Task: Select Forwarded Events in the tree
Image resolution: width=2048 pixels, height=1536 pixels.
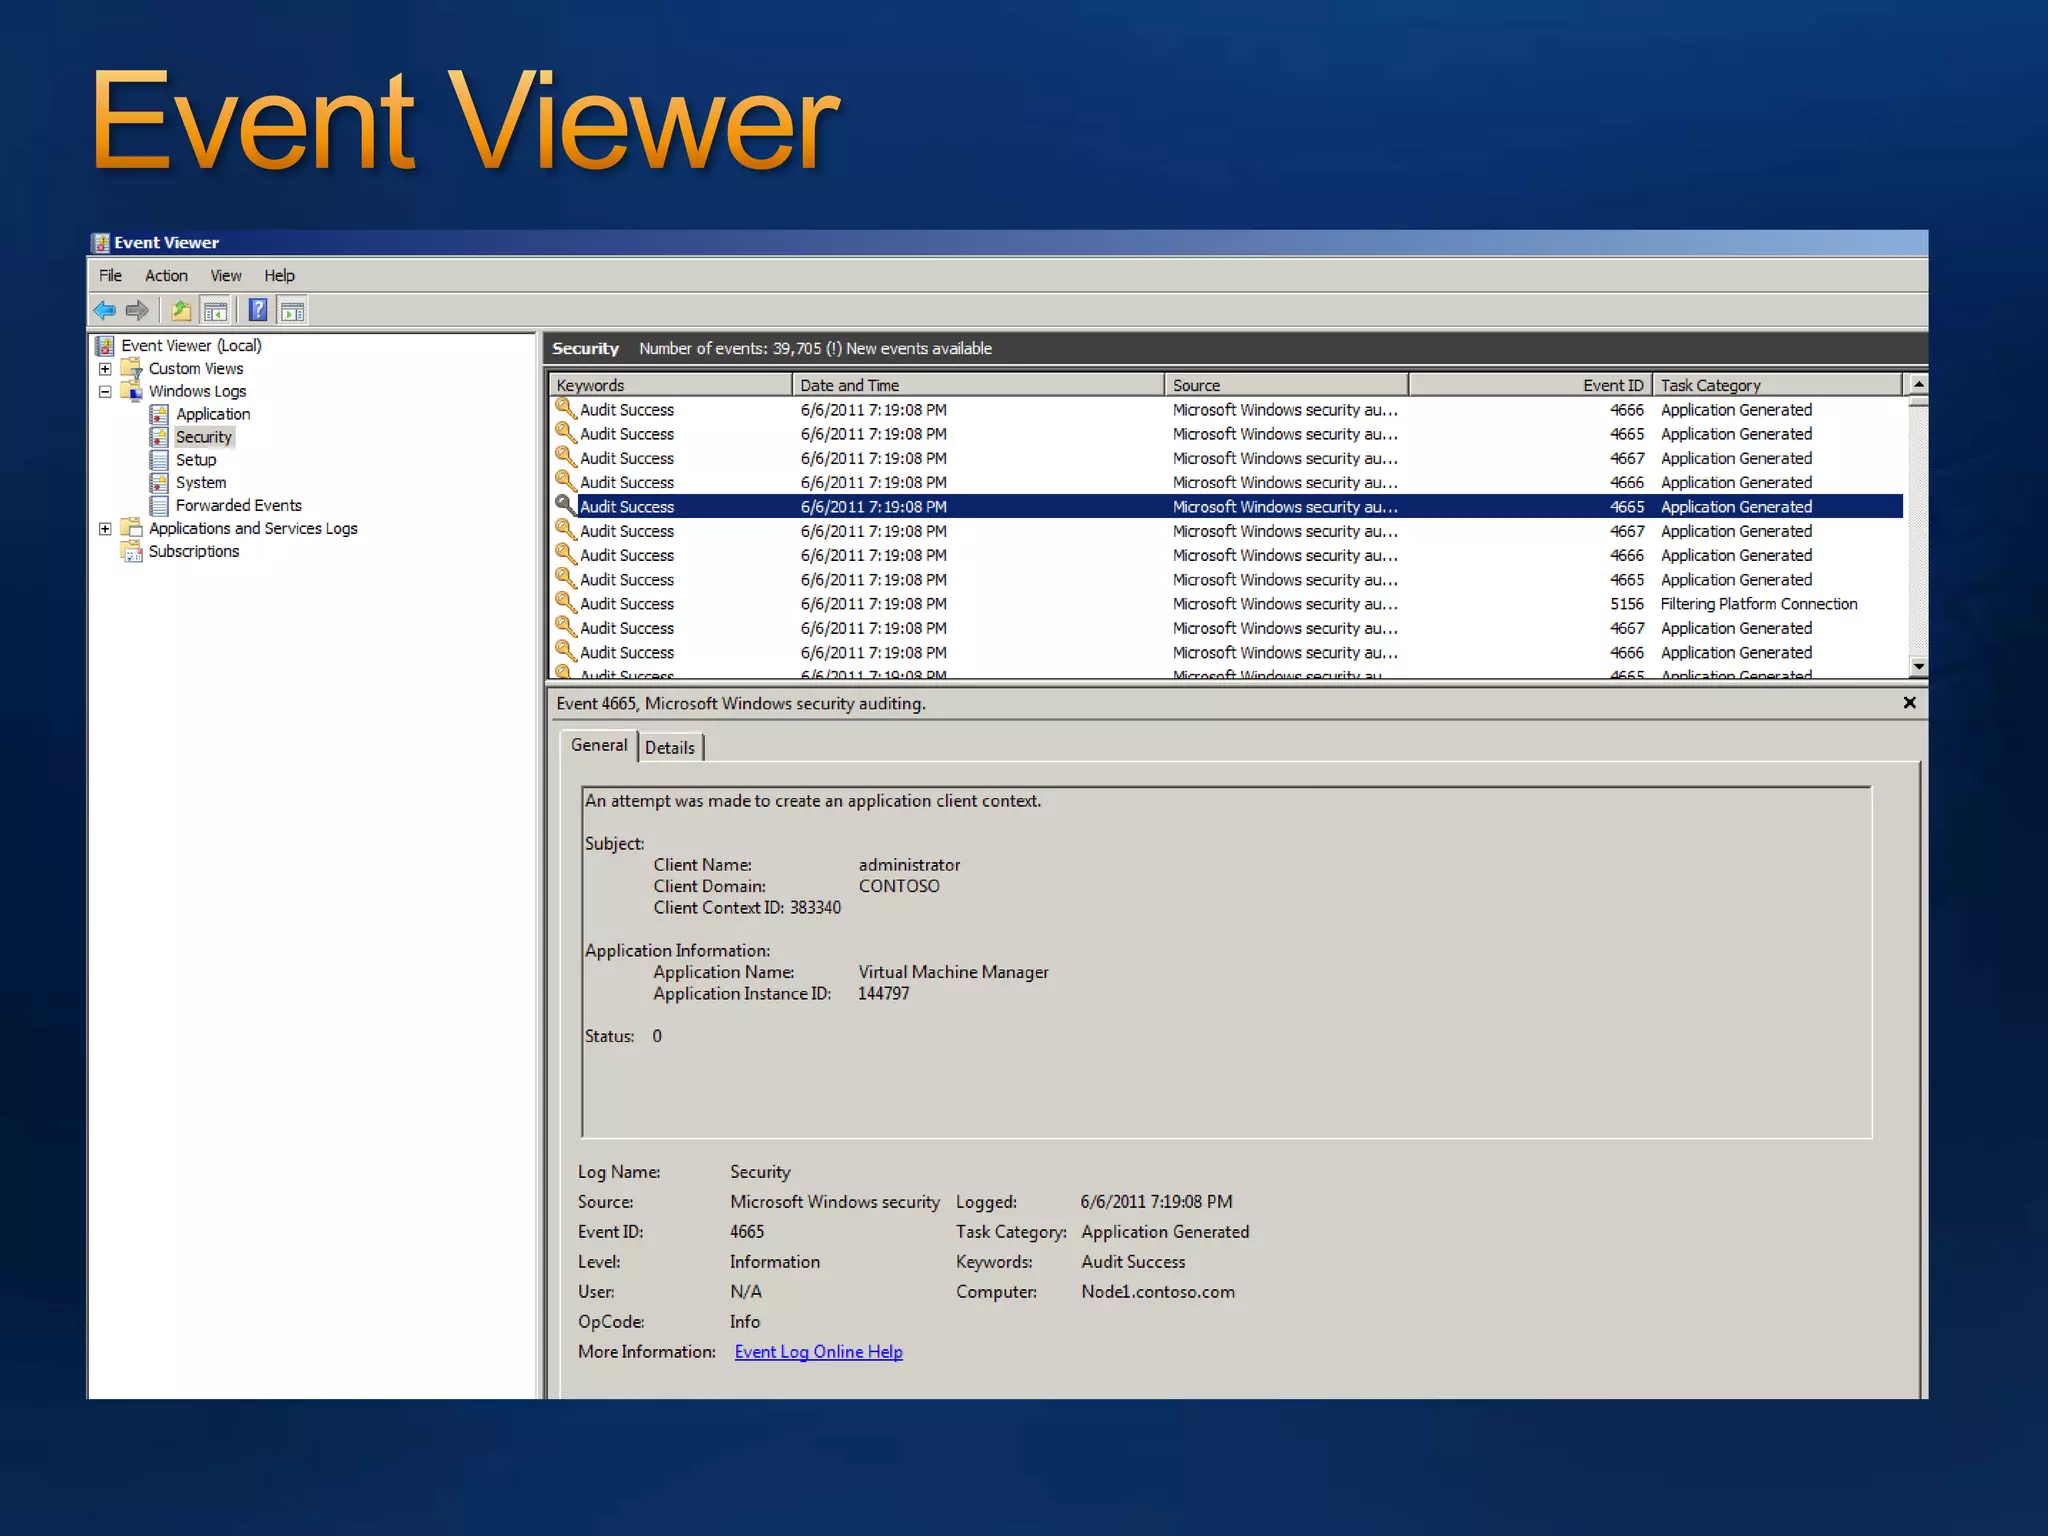Action: click(239, 506)
